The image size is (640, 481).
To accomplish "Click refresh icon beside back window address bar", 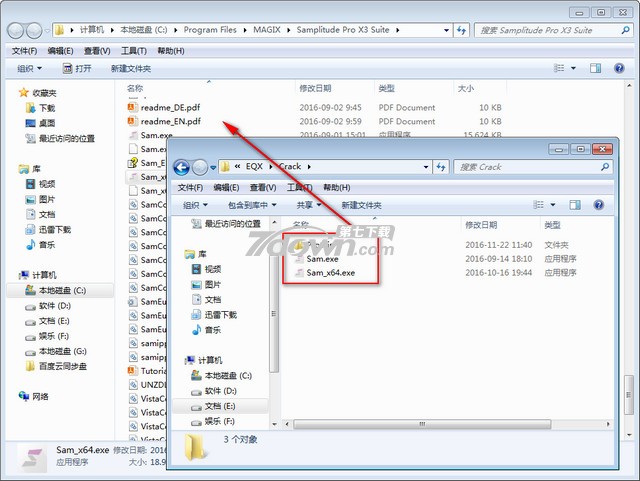I will [x=461, y=30].
